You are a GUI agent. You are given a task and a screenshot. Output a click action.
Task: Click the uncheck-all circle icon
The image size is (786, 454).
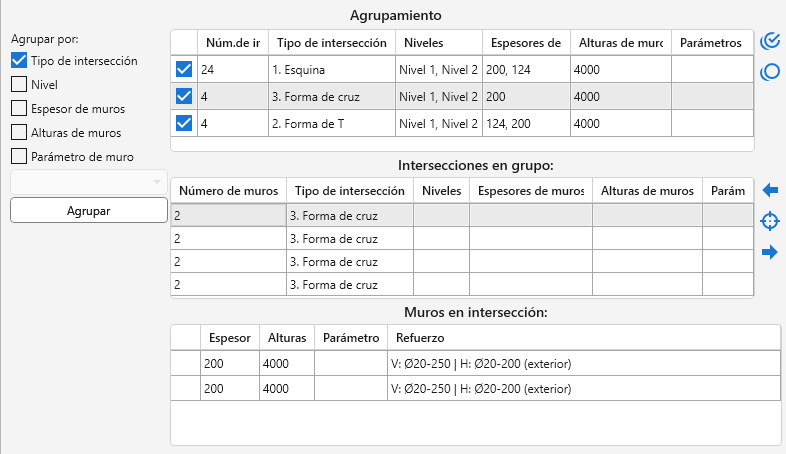click(x=770, y=72)
